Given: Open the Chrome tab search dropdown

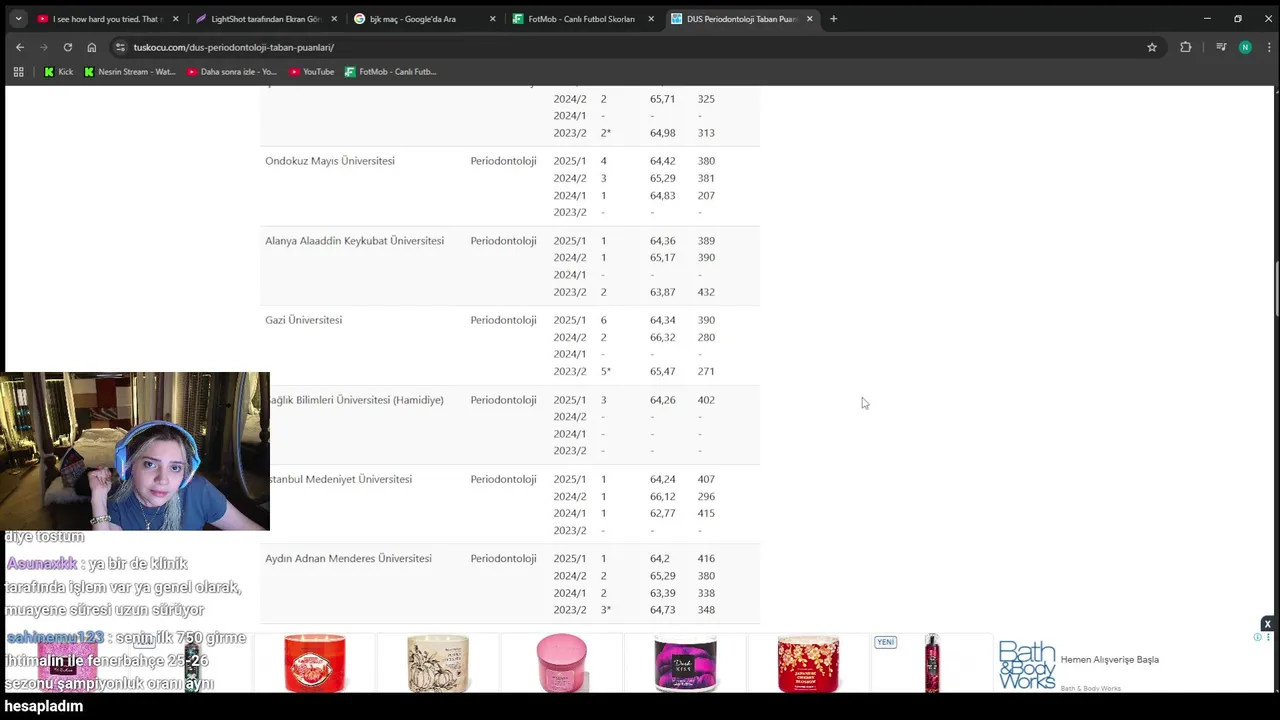Looking at the screenshot, I should [x=18, y=19].
